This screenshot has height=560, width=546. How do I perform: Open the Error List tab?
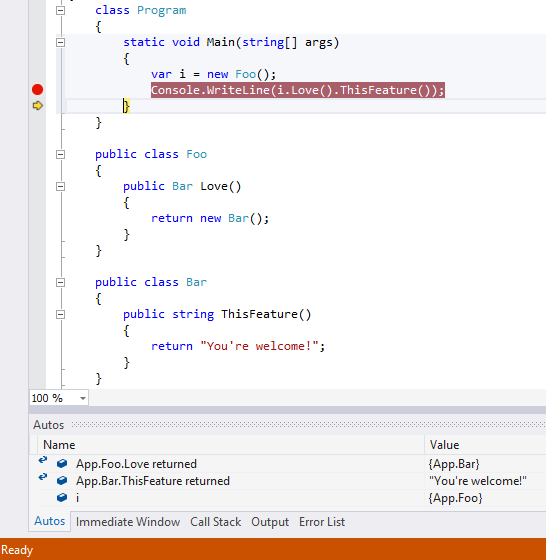[322, 522]
